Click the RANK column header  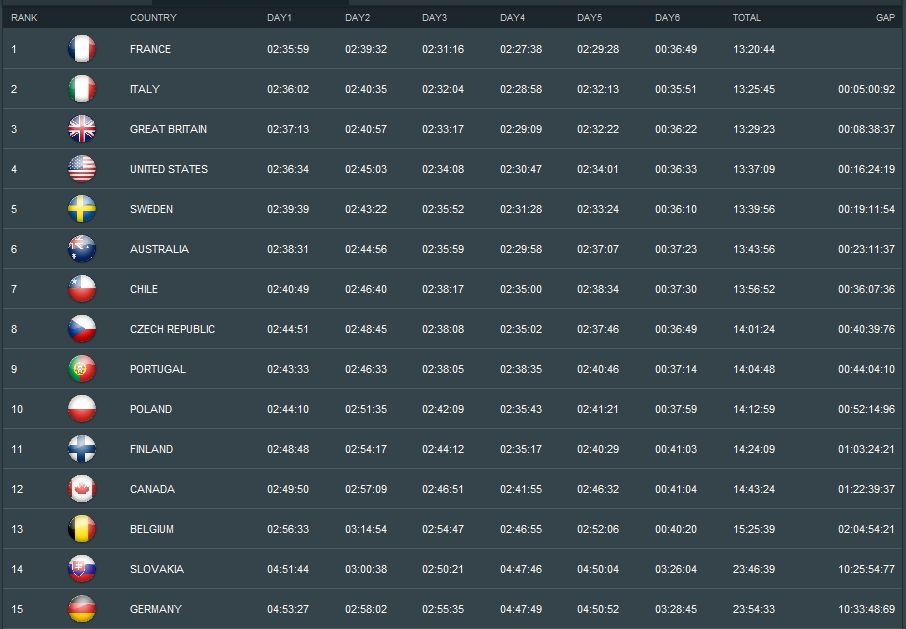click(24, 18)
